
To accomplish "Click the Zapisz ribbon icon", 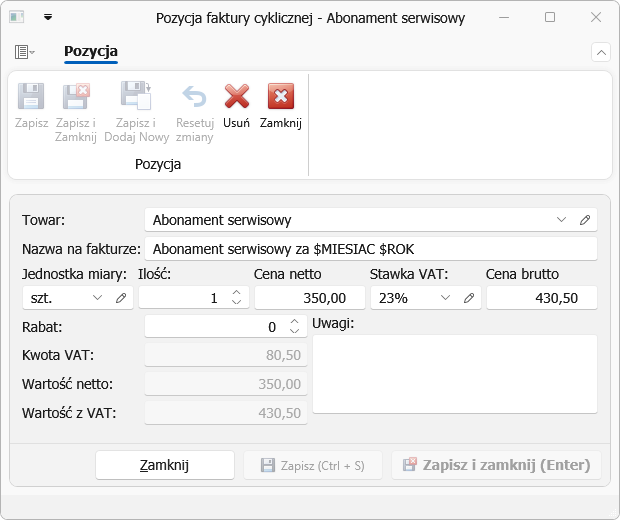I will pyautogui.click(x=31, y=96).
